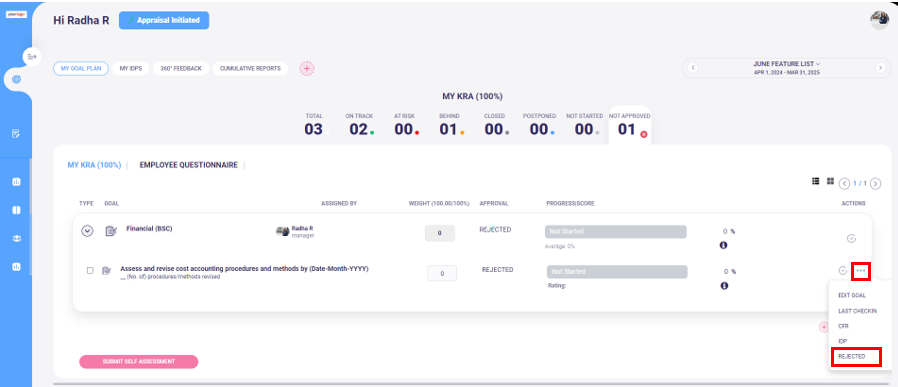The height and width of the screenshot is (387, 898).
Task: Click REJECTED status in Financial (BSC) row
Action: 495,230
